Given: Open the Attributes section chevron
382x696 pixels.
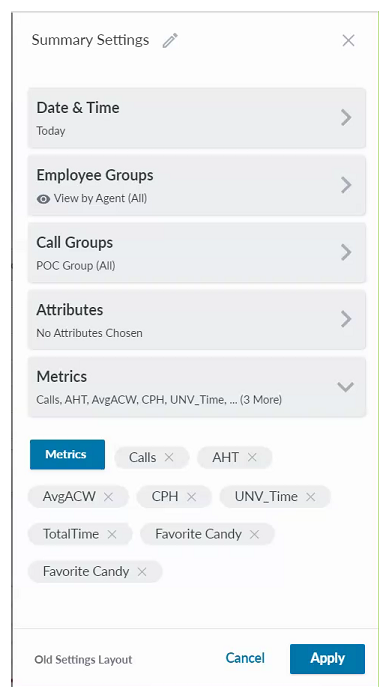Looking at the screenshot, I should (346, 319).
